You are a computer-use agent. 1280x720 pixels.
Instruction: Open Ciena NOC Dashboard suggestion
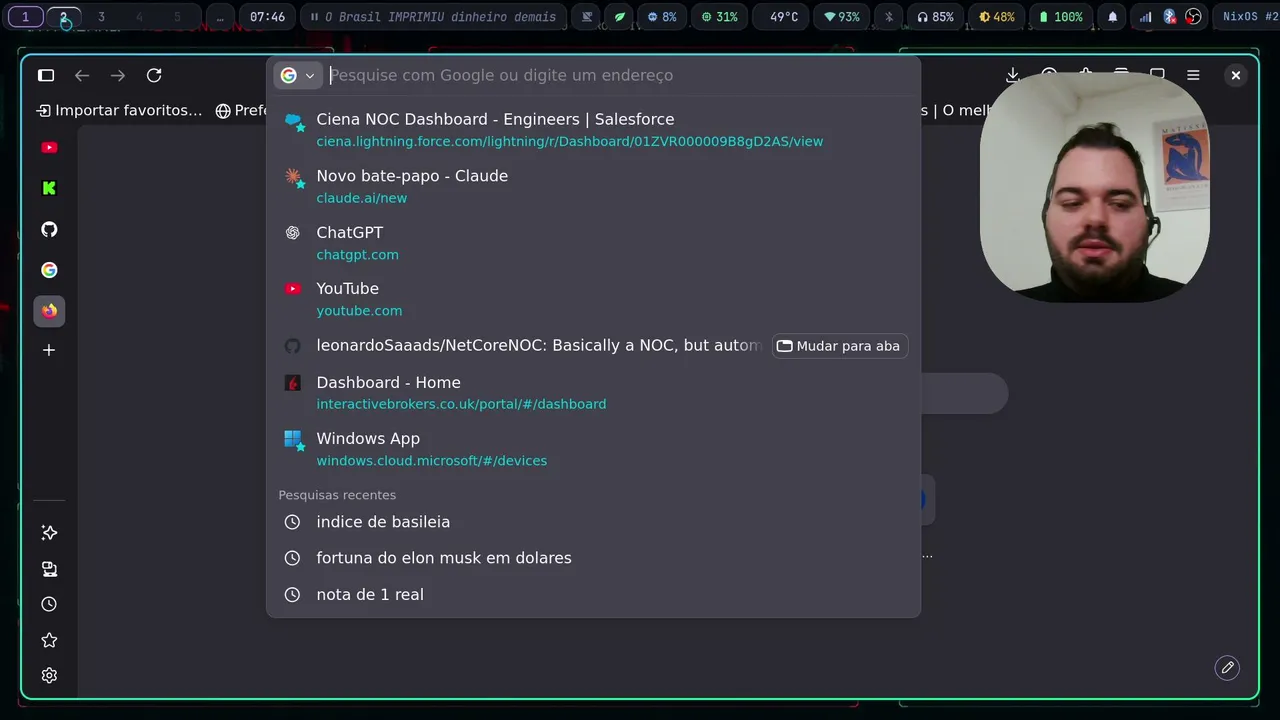593,130
